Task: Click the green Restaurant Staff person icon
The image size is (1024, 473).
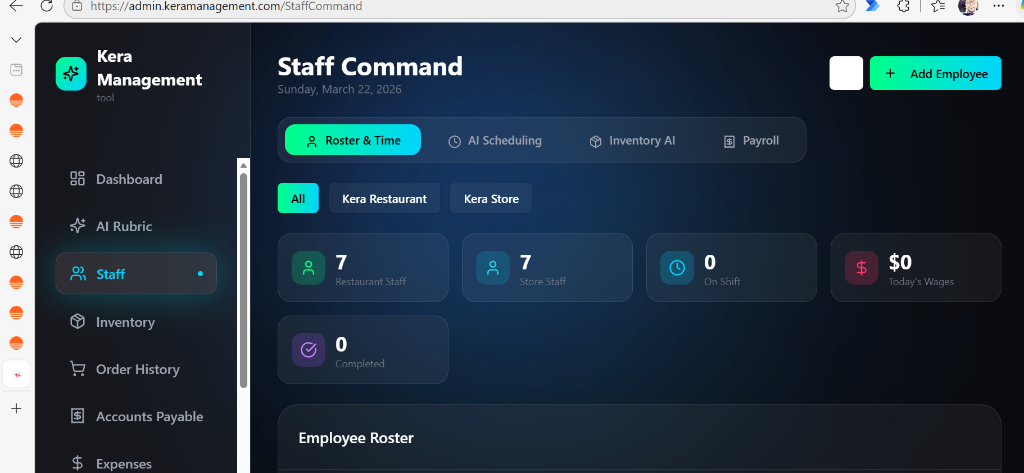Action: 308,268
